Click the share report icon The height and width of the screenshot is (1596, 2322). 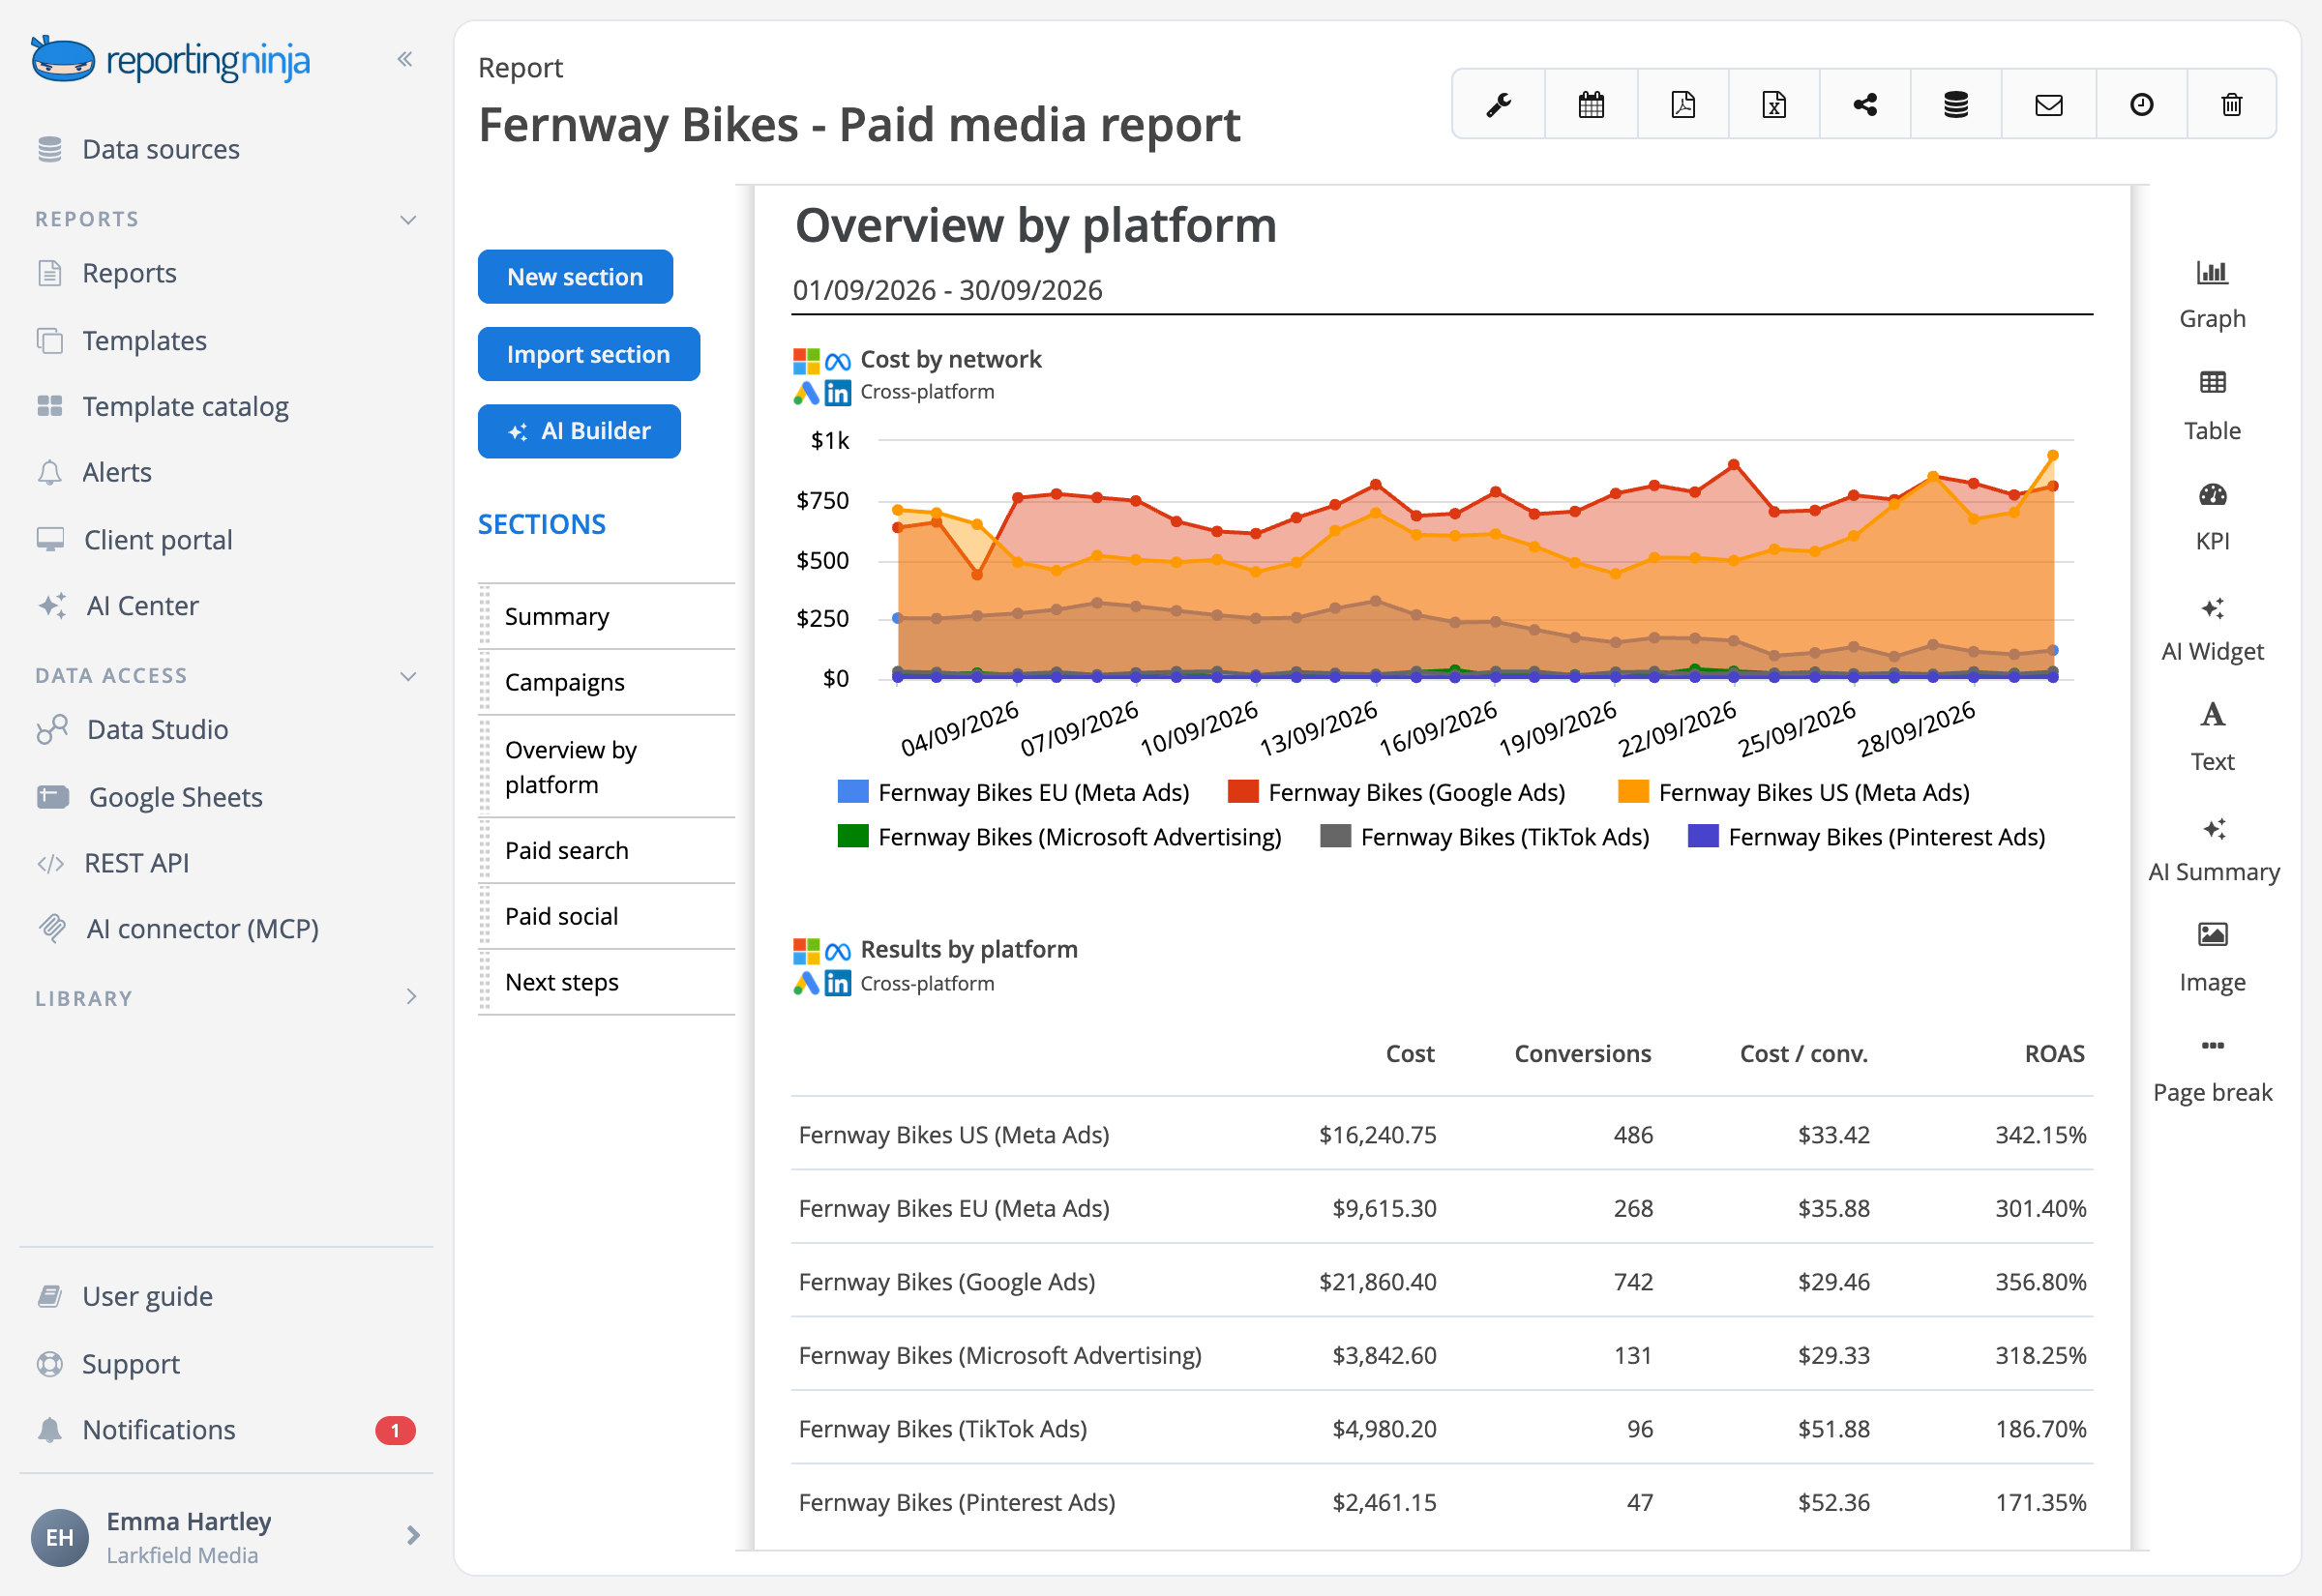(1864, 104)
